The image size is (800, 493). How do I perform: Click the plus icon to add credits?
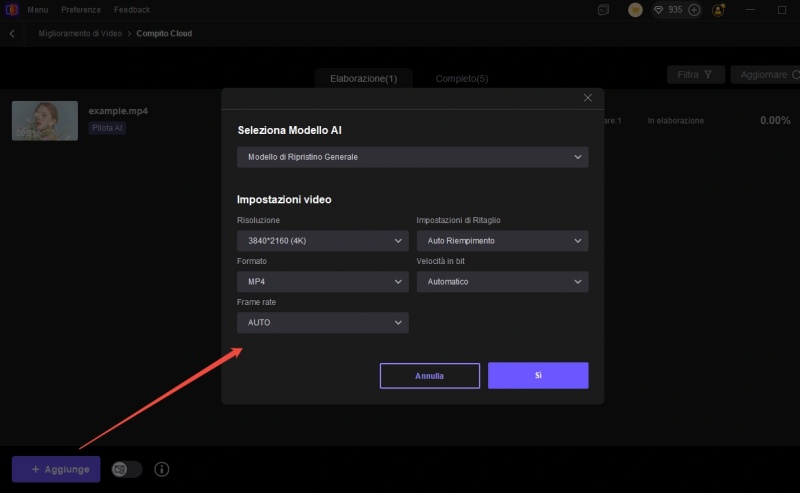(x=694, y=10)
